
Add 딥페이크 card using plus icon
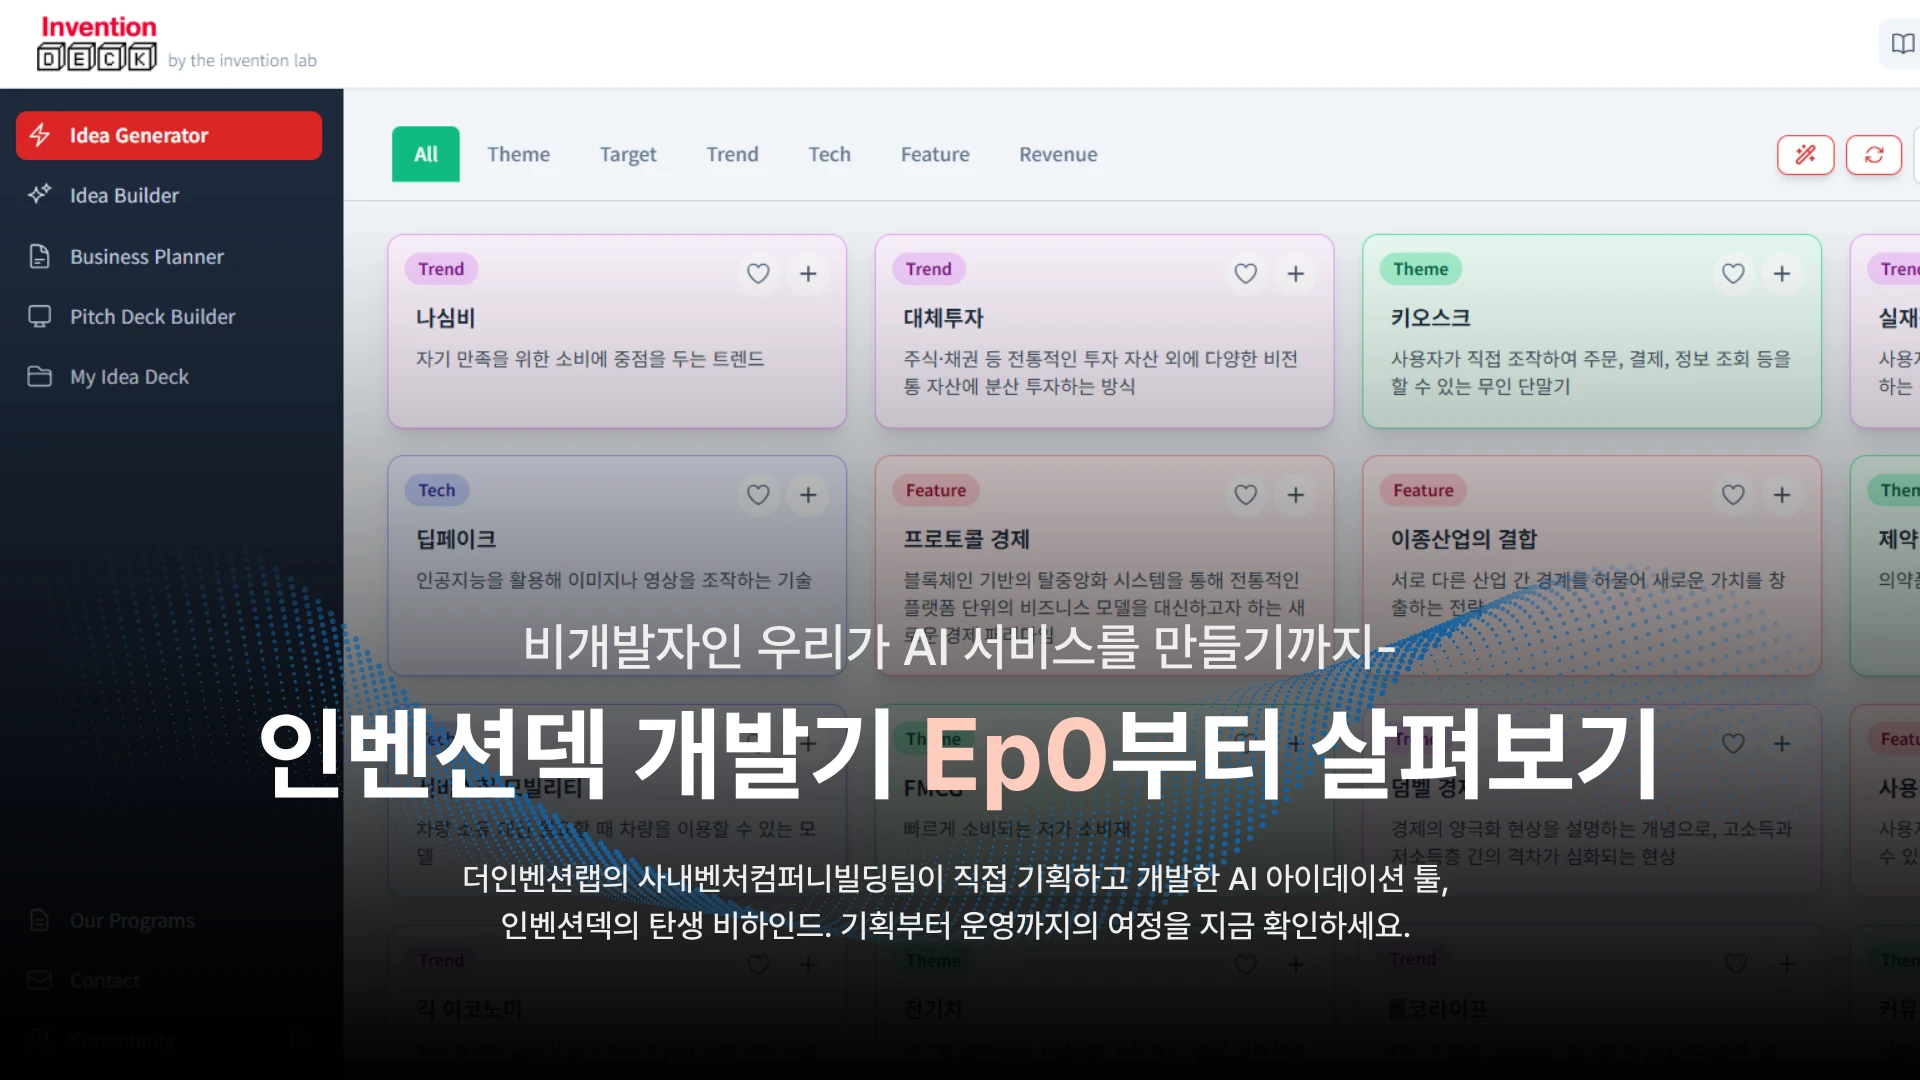click(808, 495)
